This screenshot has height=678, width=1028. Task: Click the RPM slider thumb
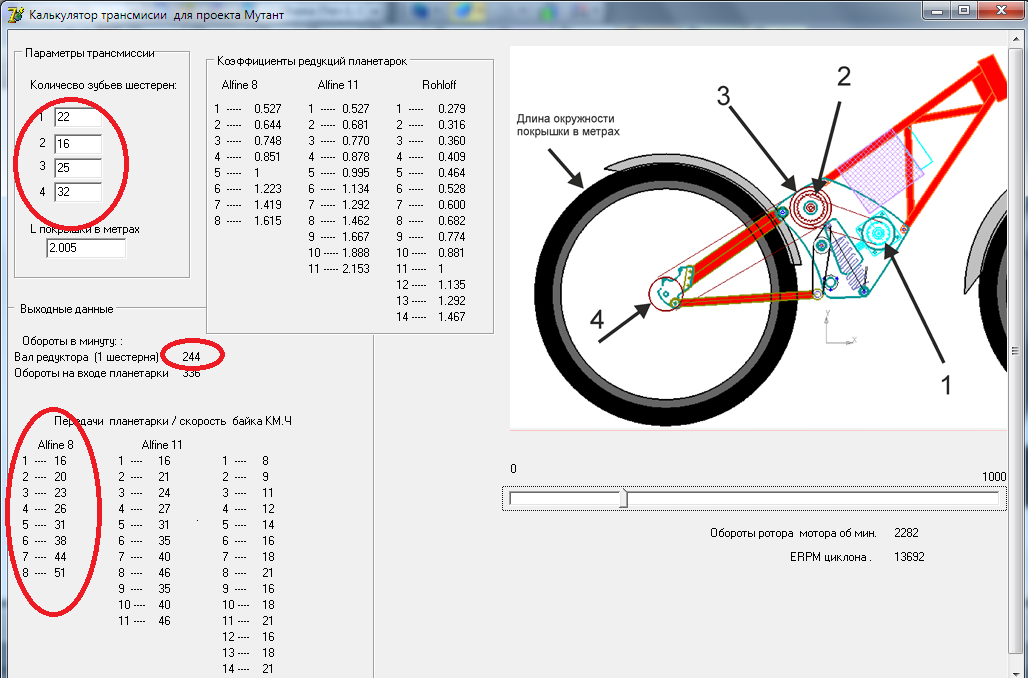[623, 498]
